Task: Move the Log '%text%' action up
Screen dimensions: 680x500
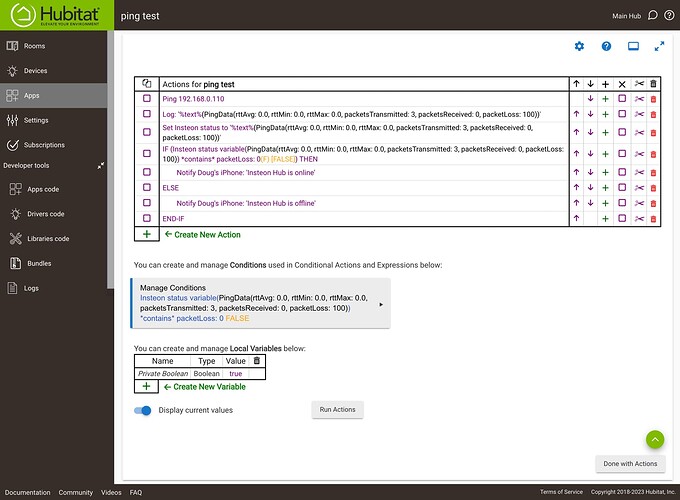Action: (x=576, y=114)
